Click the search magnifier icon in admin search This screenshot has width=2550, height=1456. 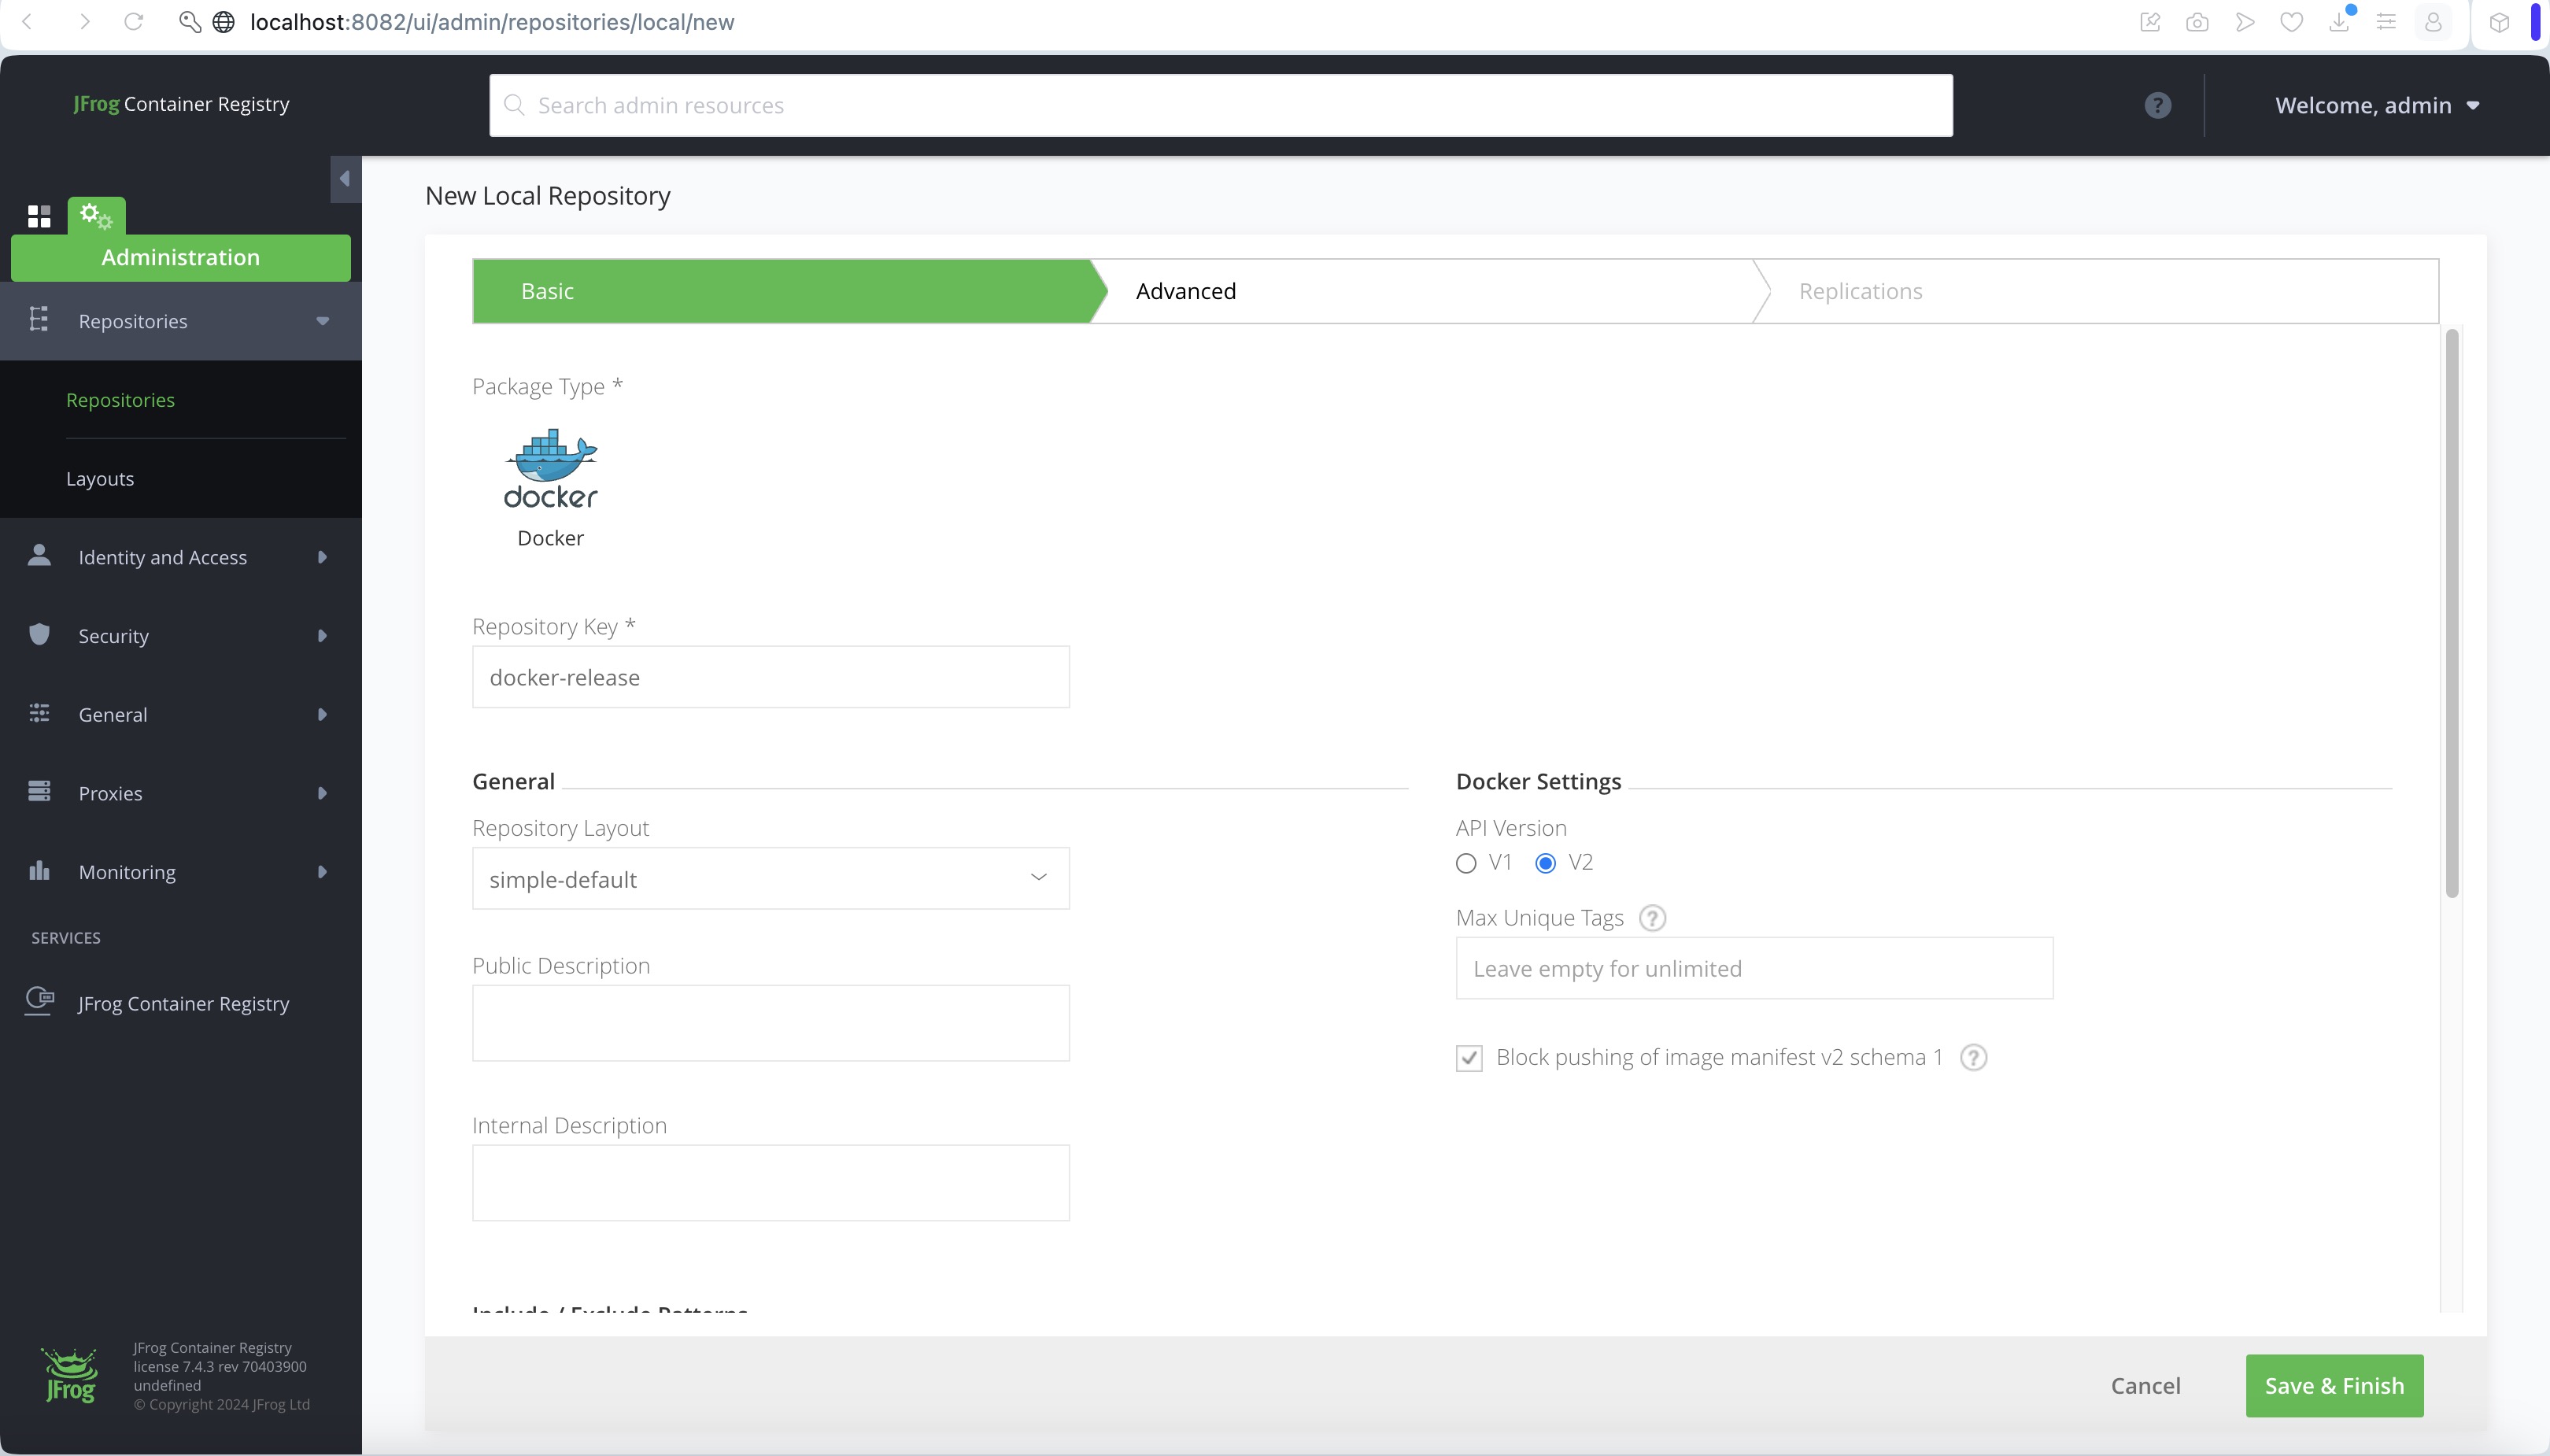(514, 105)
